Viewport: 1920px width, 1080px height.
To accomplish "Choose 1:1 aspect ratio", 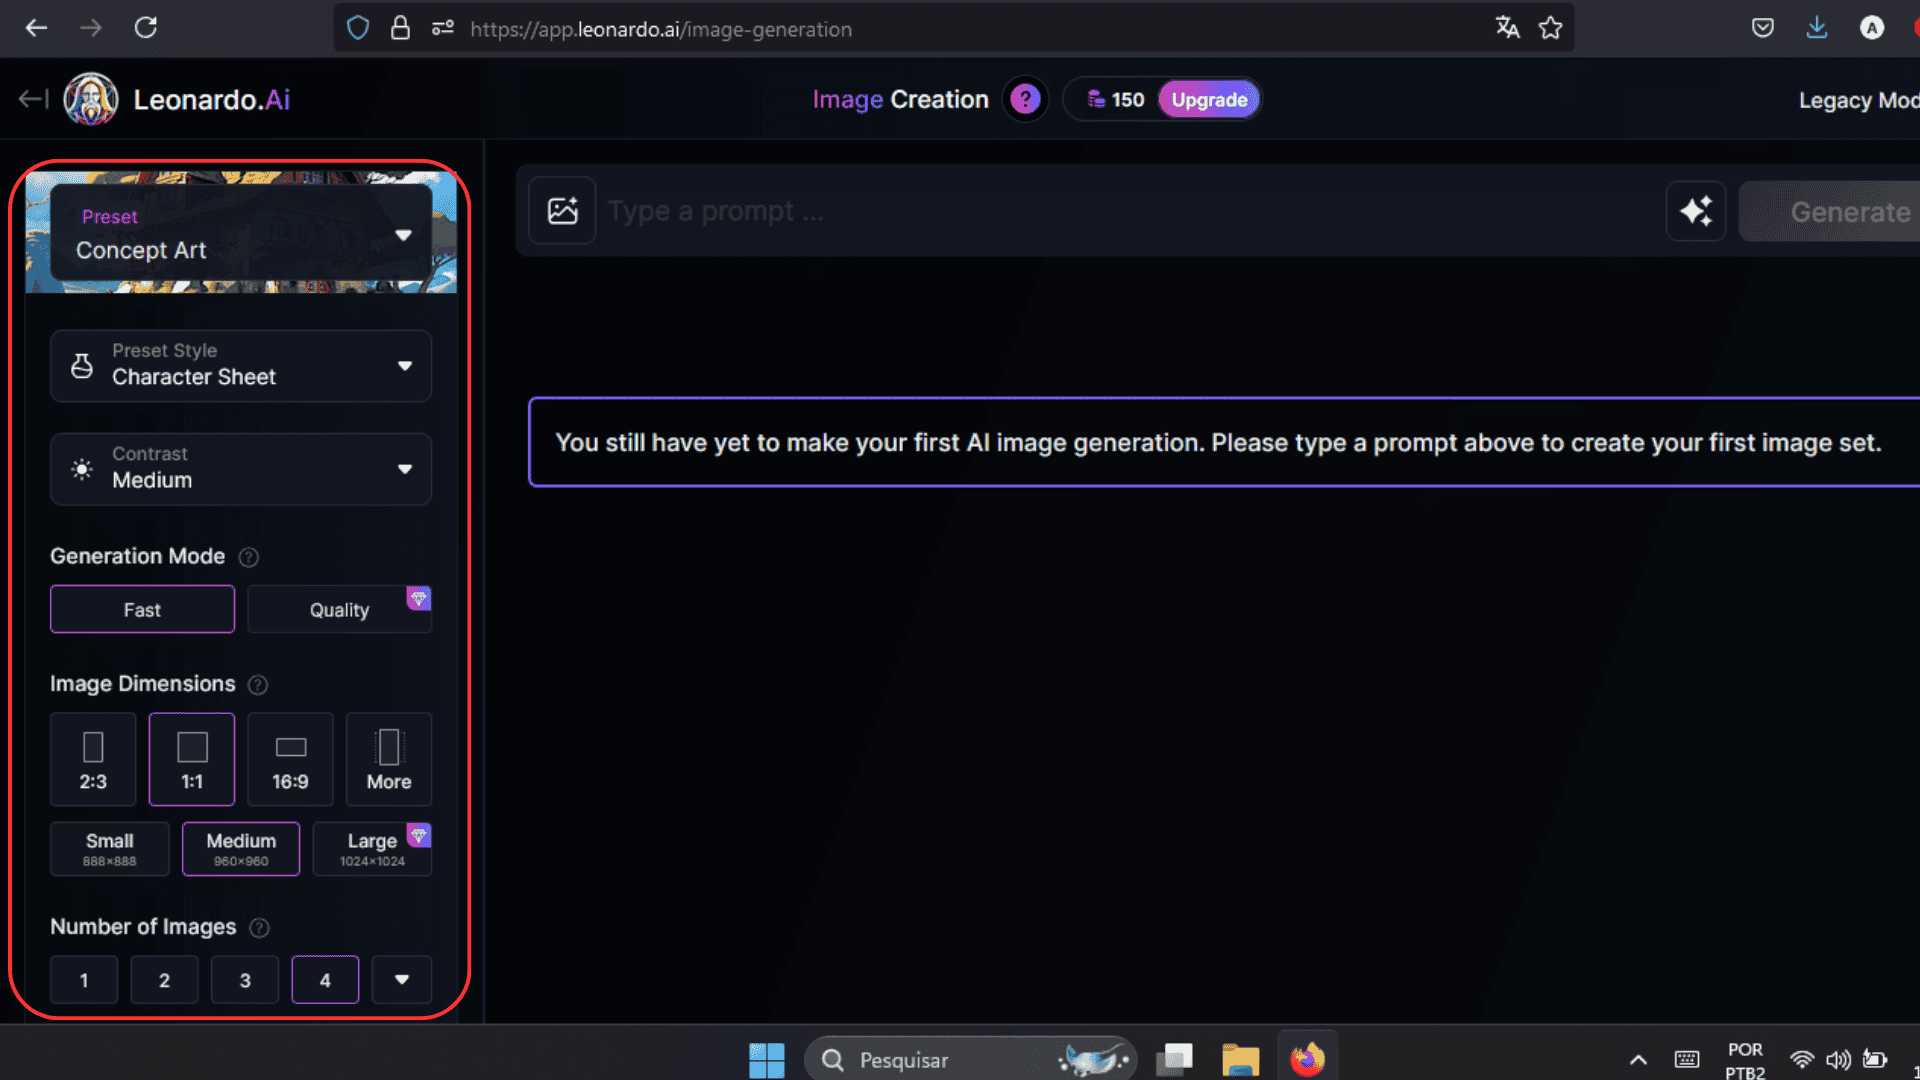I will click(192, 759).
